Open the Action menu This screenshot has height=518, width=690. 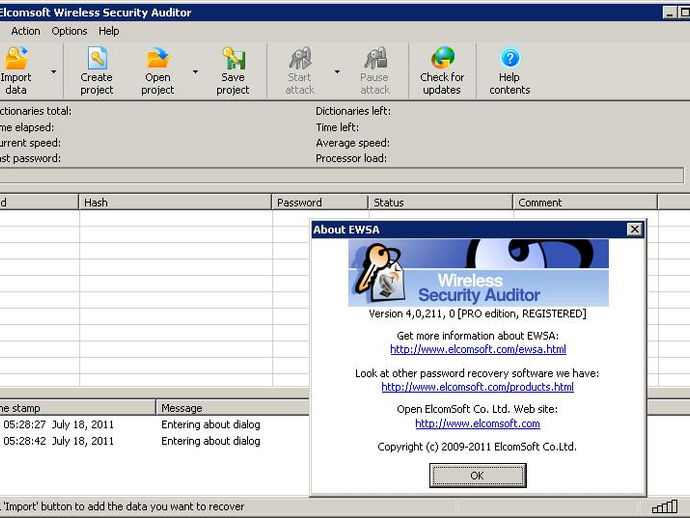click(26, 31)
